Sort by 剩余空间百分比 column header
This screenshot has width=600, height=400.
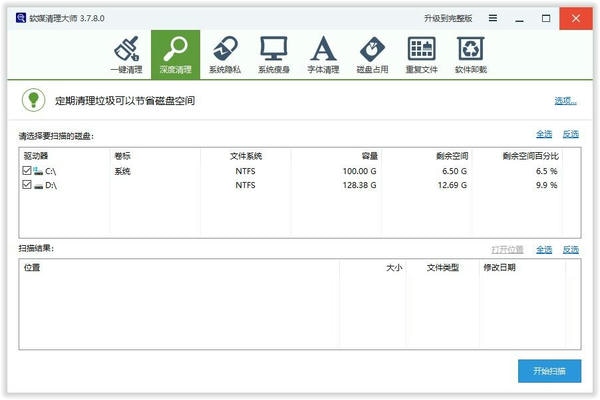[517, 156]
